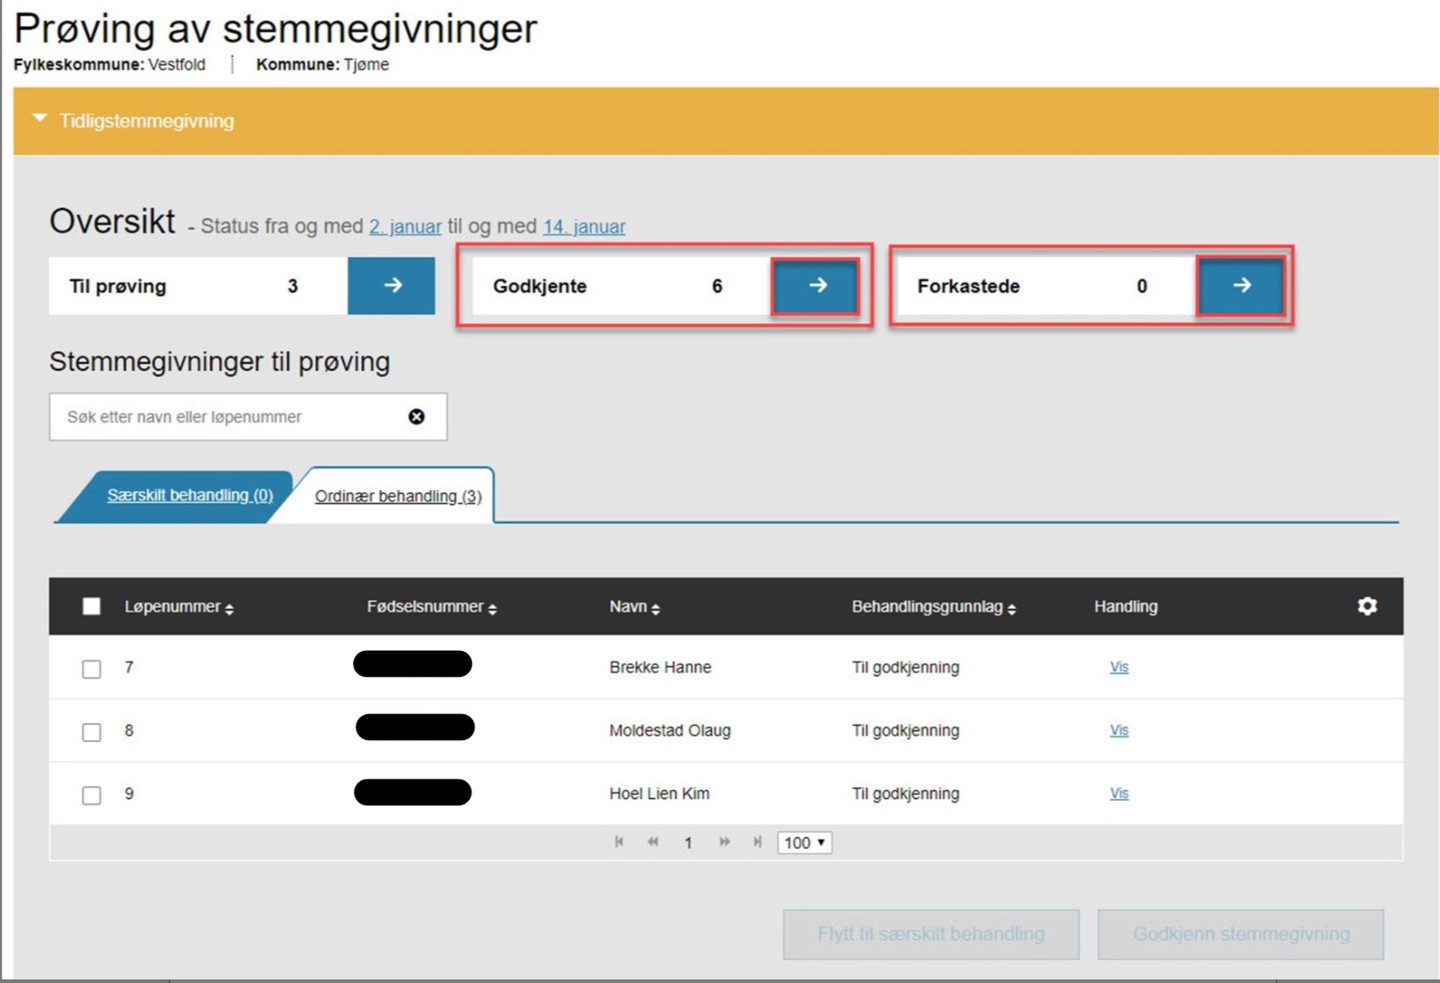Click Vis link for Hoel Lien Kim
Viewport: 1440px width, 983px height.
click(x=1119, y=793)
